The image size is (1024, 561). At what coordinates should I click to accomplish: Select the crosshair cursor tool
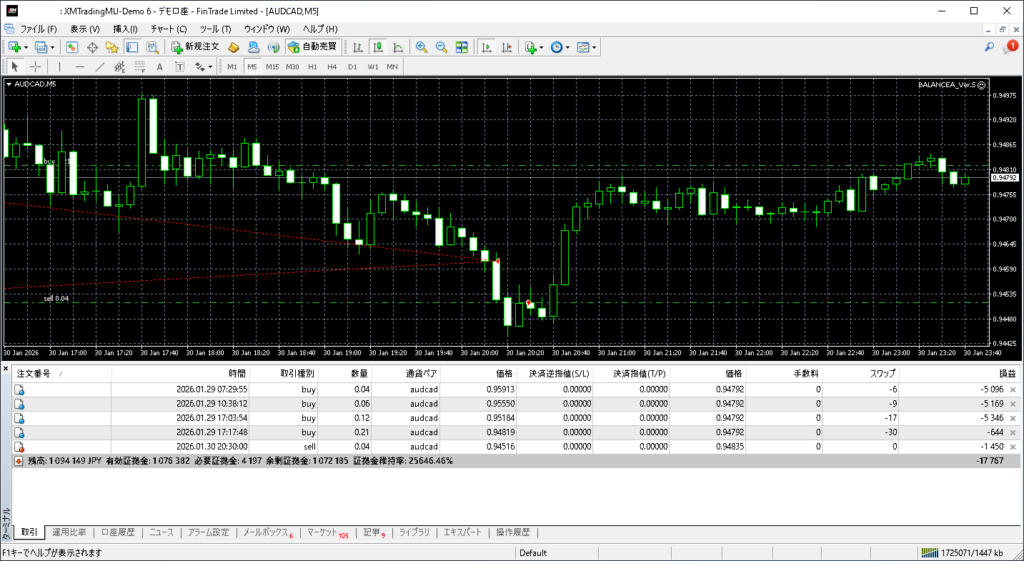tap(36, 67)
